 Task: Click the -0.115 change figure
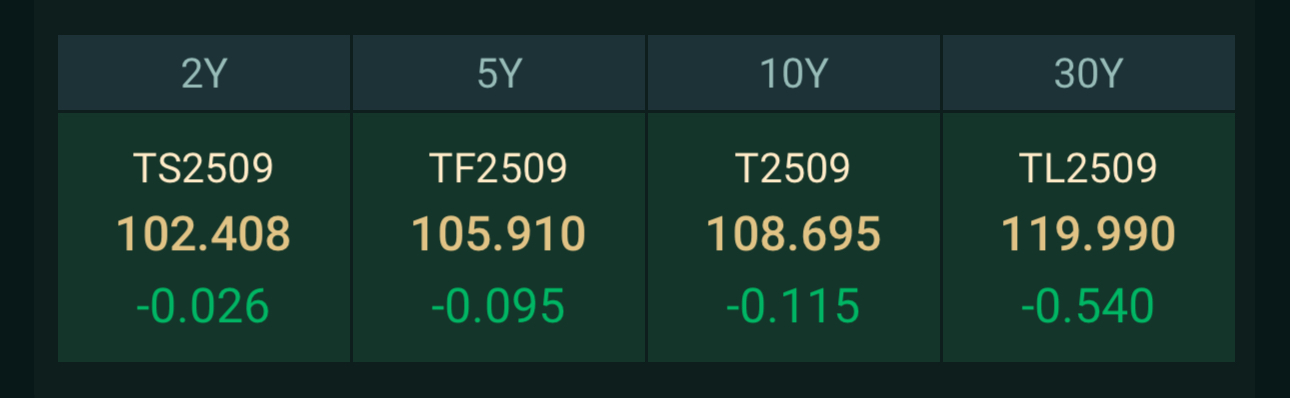point(794,306)
